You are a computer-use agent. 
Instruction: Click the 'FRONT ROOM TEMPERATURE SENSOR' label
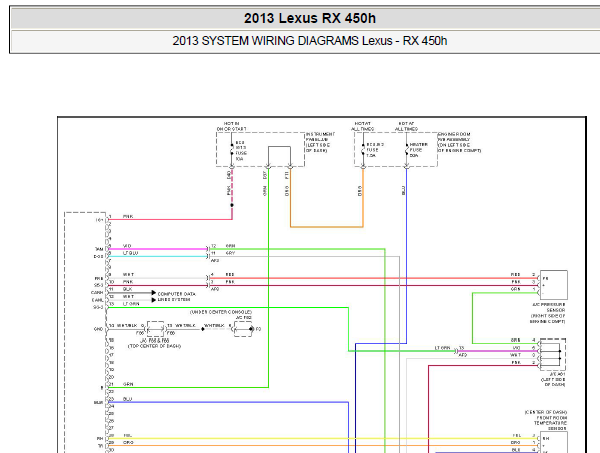point(551,423)
